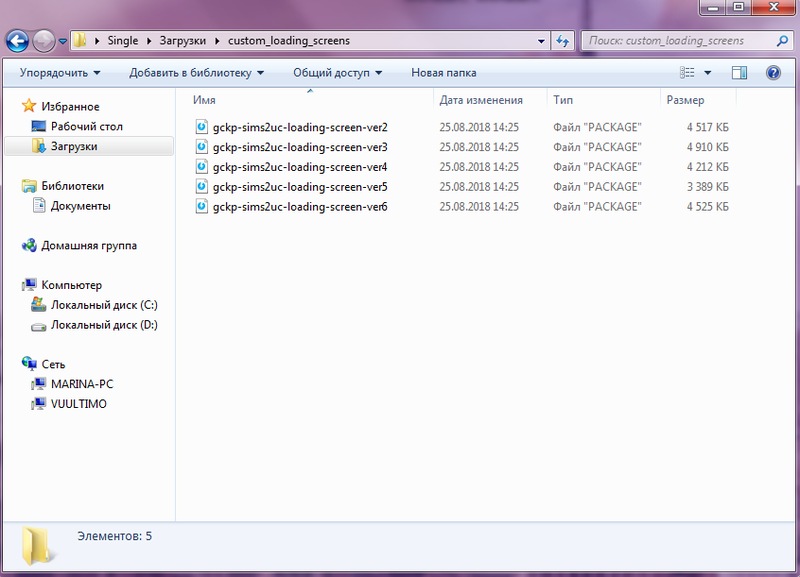The width and height of the screenshot is (800, 577).
Task: Sort files by Размер column header
Action: click(685, 100)
